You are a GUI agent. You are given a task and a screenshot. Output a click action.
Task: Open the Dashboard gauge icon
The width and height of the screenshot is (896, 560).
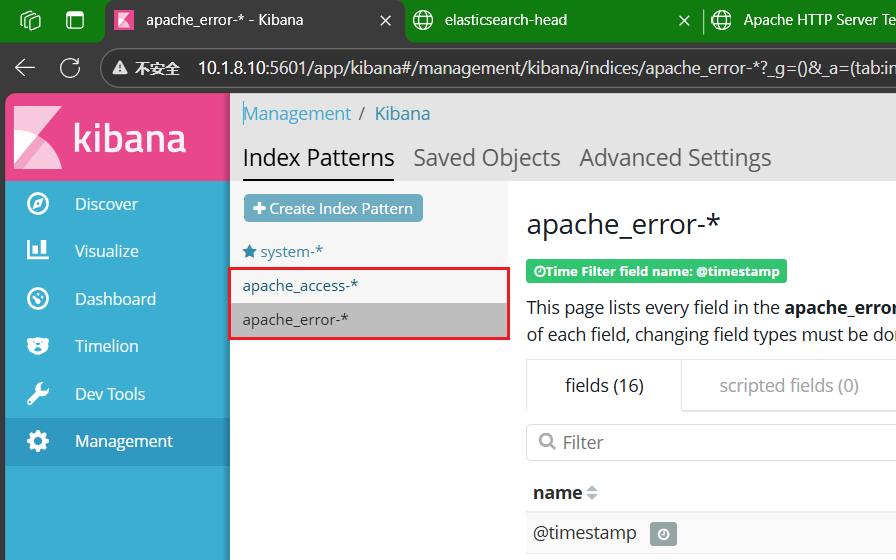38,298
